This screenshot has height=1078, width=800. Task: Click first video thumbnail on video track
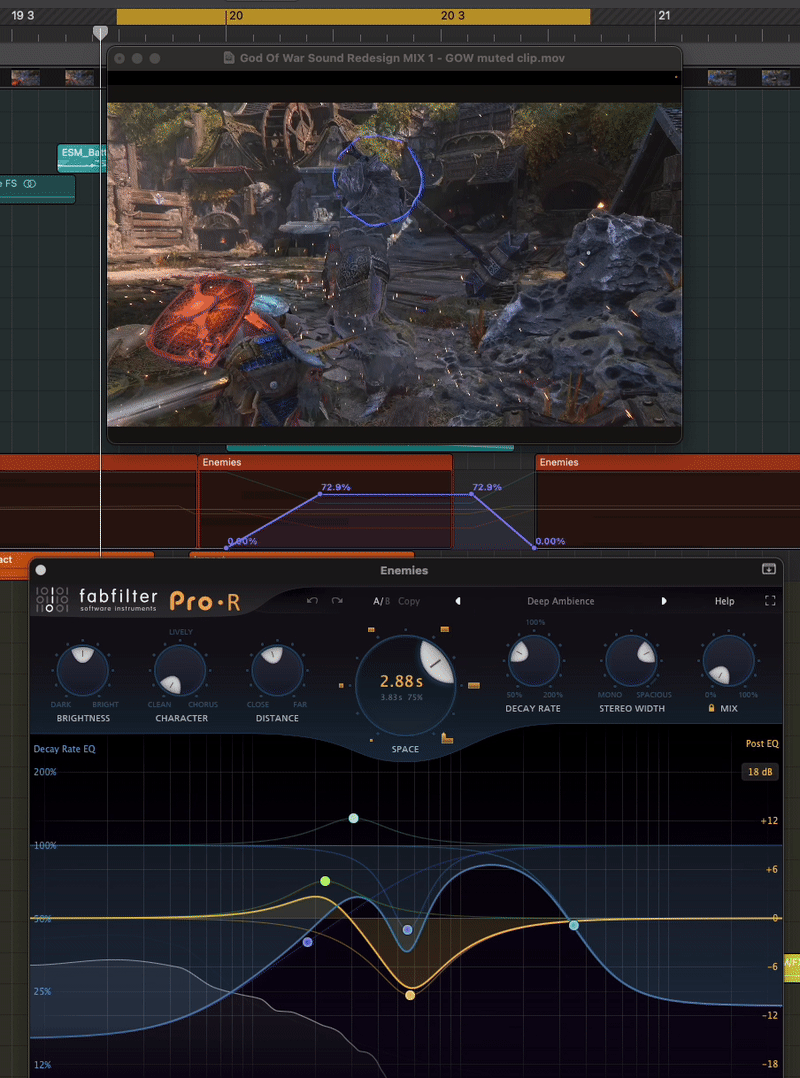(x=25, y=78)
